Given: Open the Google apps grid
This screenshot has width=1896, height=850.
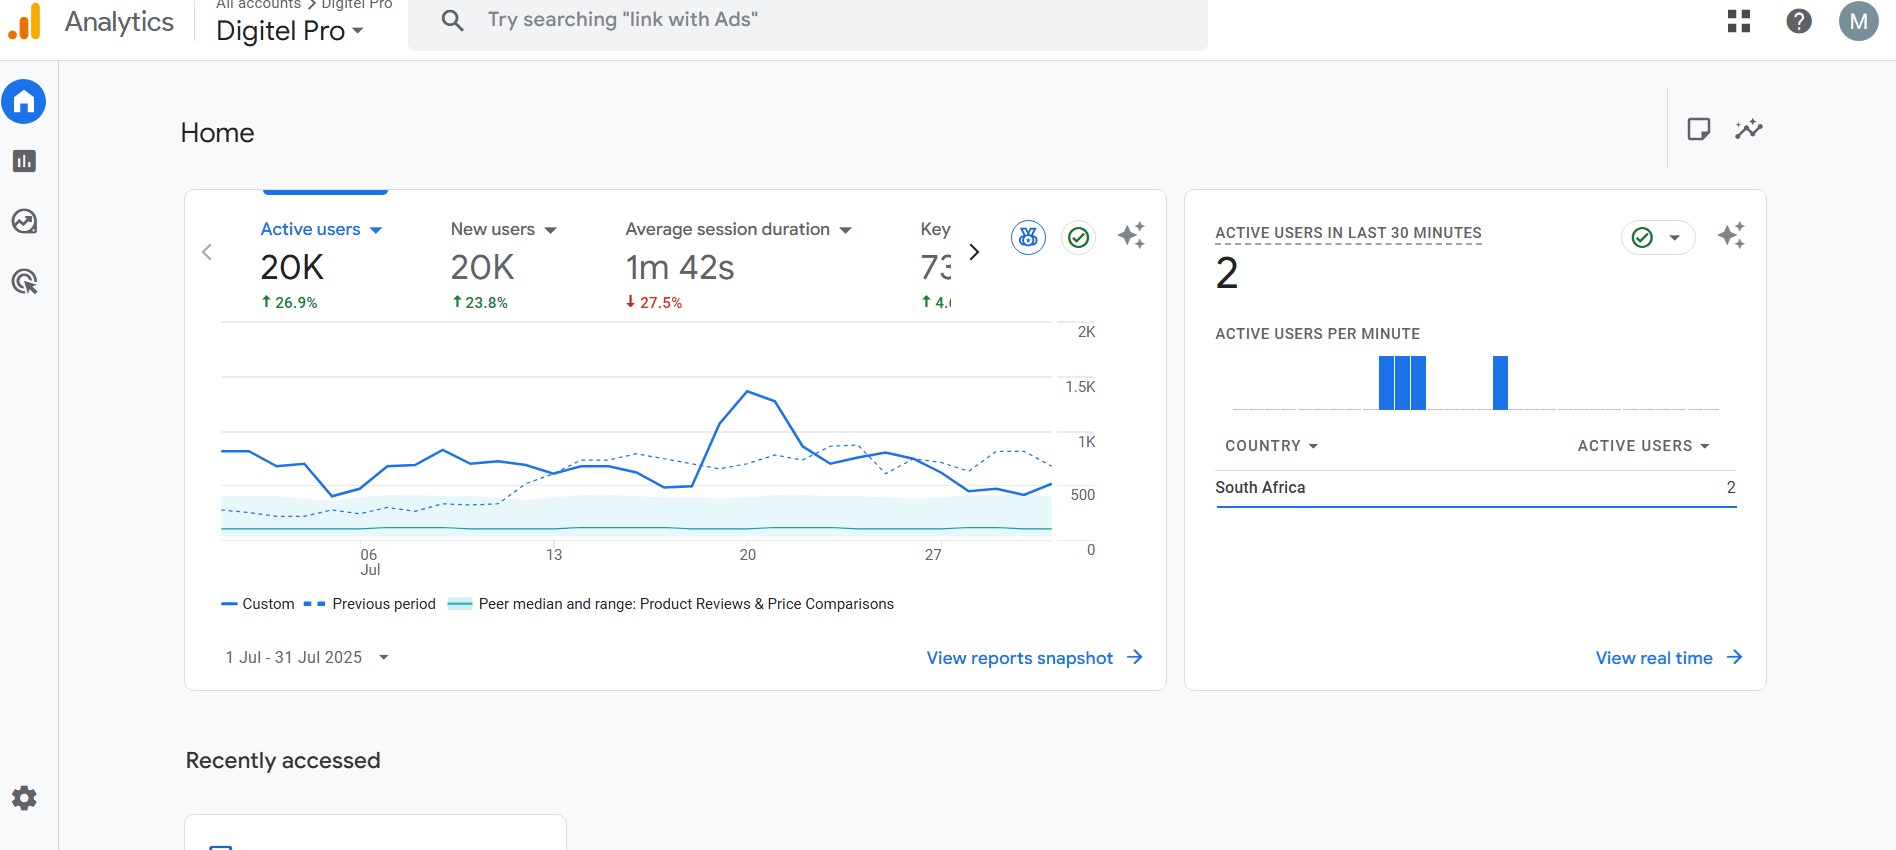Looking at the screenshot, I should (x=1739, y=21).
